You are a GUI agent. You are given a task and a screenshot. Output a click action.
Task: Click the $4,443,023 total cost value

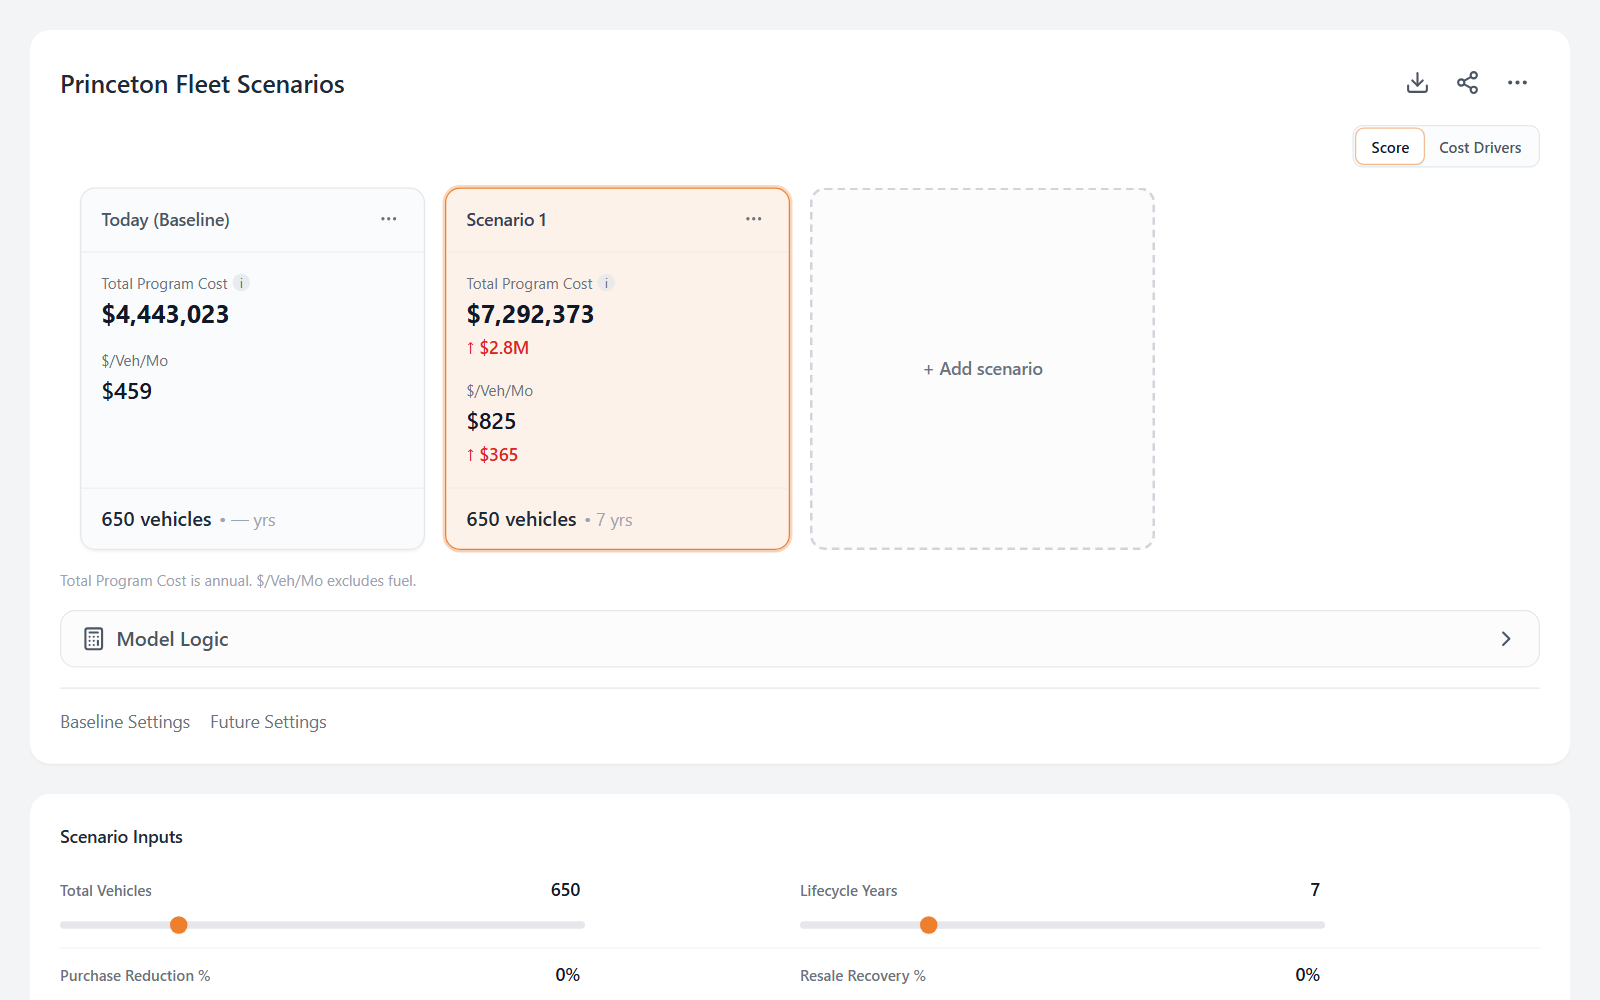(165, 315)
